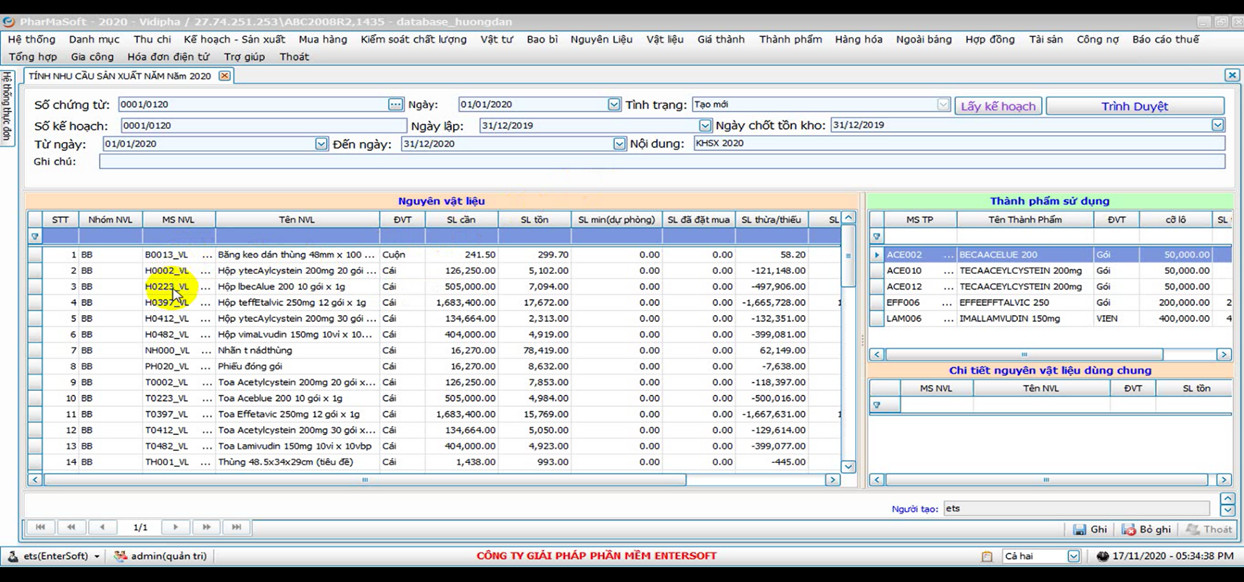Open the Kiểm soát chất lượng menu
1244x582 pixels.
[x=413, y=40]
